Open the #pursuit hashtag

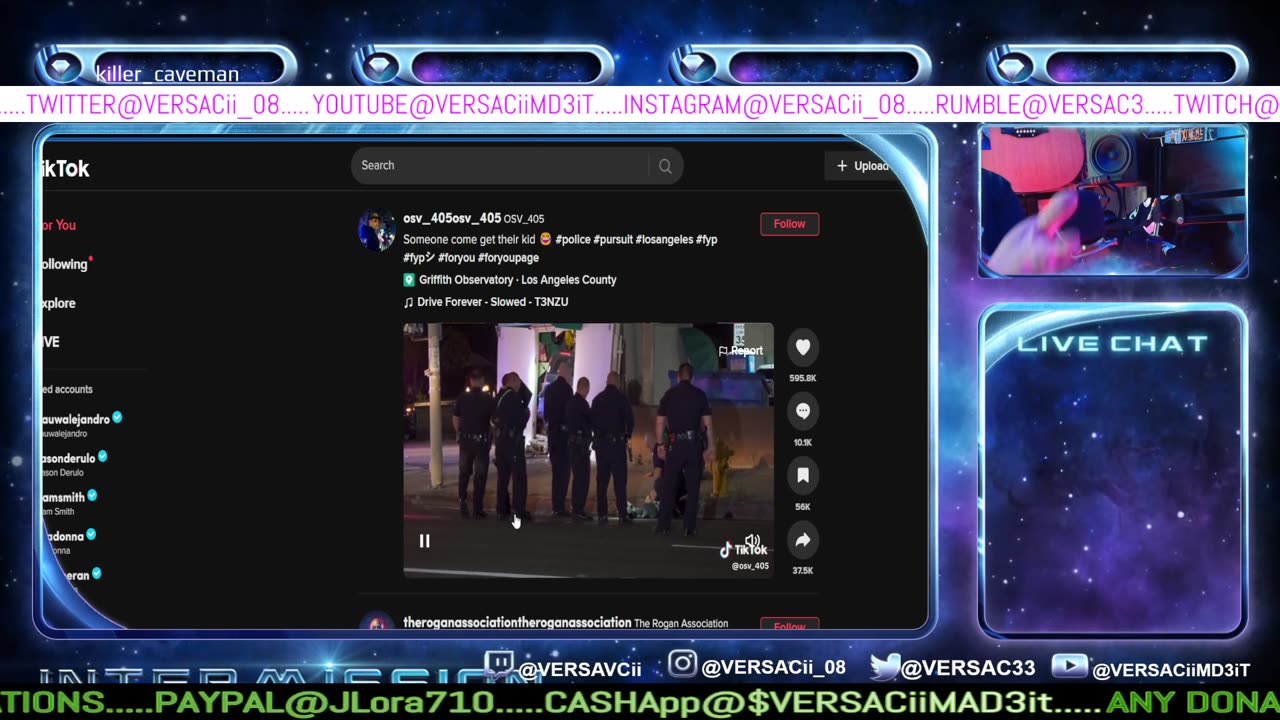pyautogui.click(x=612, y=240)
